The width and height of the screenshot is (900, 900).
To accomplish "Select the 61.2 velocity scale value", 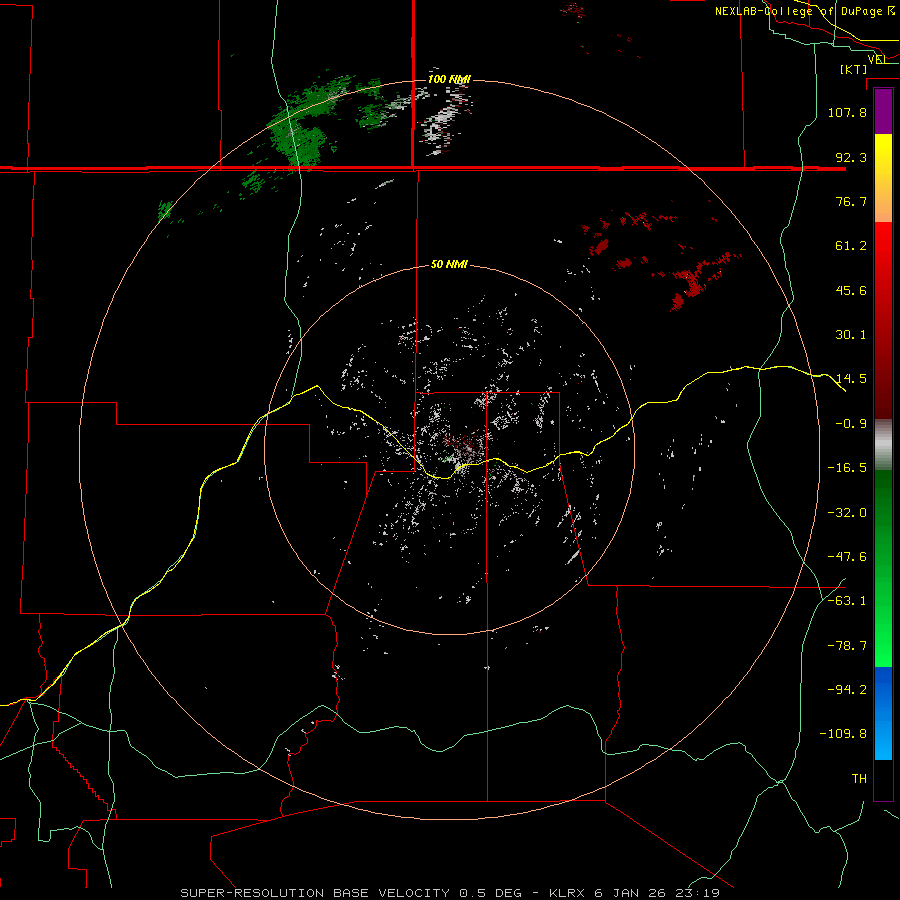I will point(851,246).
